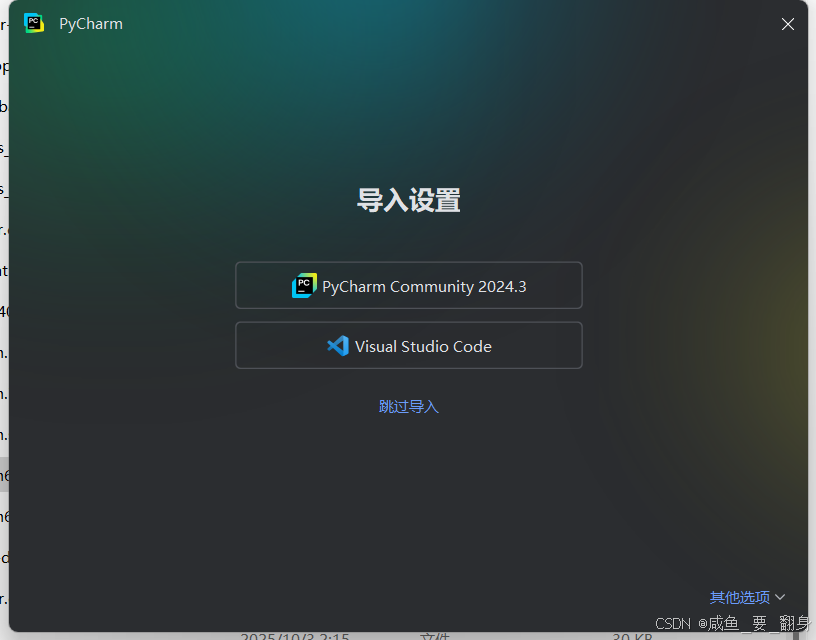Expand the 其他选项 other options dropdown

pyautogui.click(x=747, y=597)
